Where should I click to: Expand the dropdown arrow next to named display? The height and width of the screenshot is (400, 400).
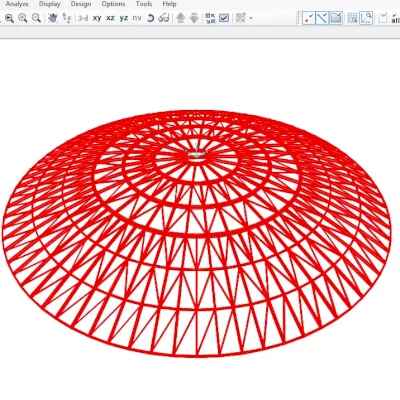click(x=251, y=18)
